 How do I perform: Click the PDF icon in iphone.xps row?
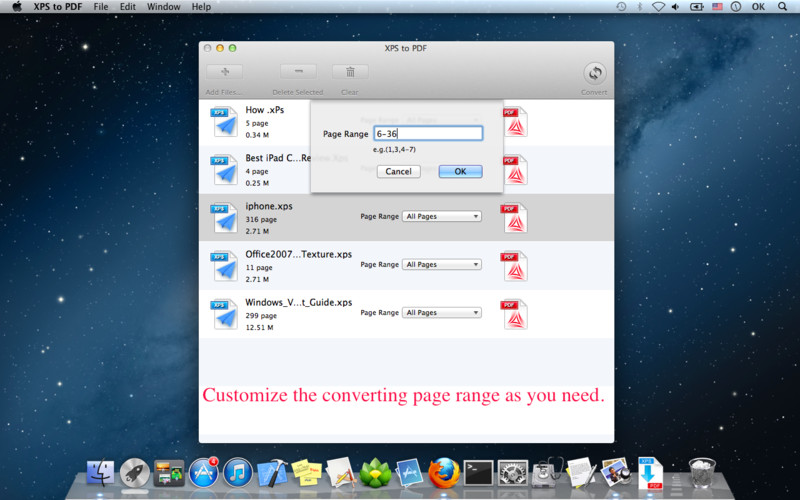tap(514, 218)
